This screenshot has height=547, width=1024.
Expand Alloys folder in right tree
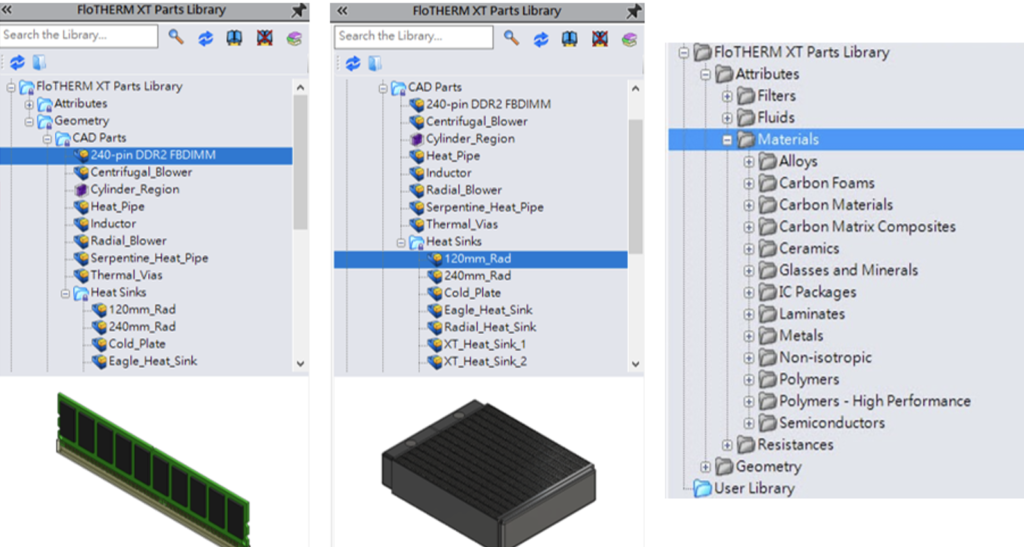749,162
